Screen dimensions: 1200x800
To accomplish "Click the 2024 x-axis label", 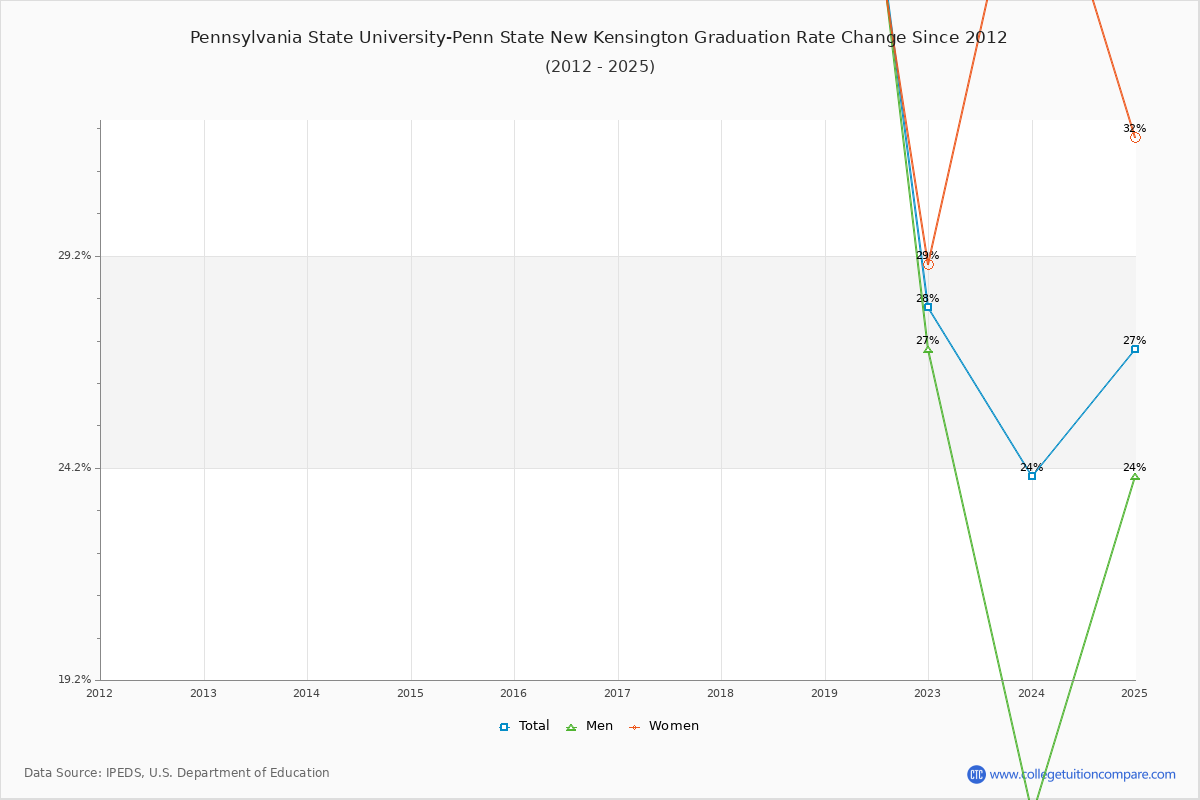I will coord(1031,693).
